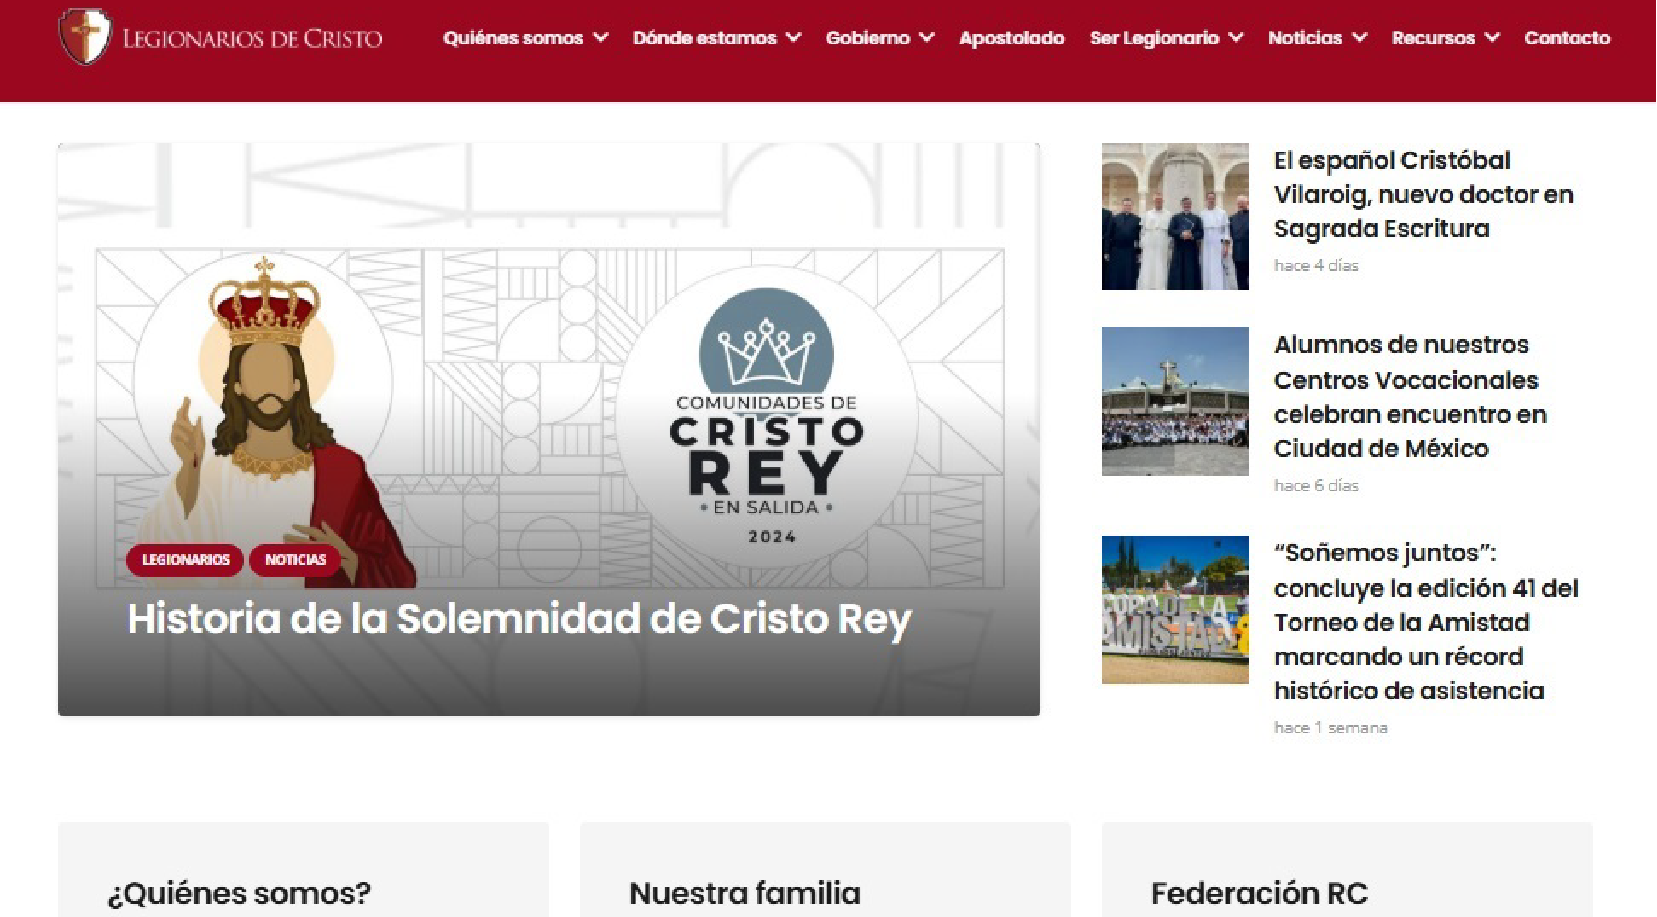
Task: Expand the Ser Legionario chevron
Action: (x=1236, y=38)
